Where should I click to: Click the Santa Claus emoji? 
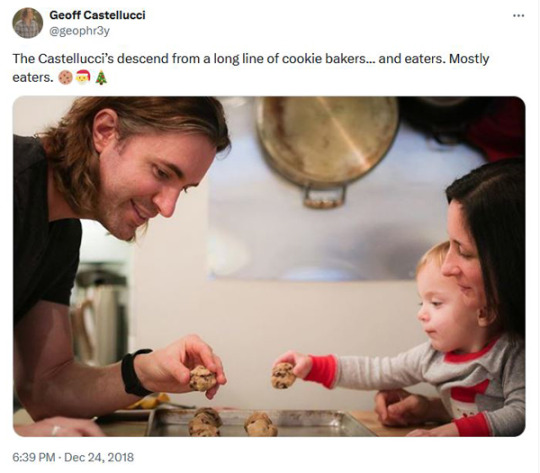click(x=83, y=77)
